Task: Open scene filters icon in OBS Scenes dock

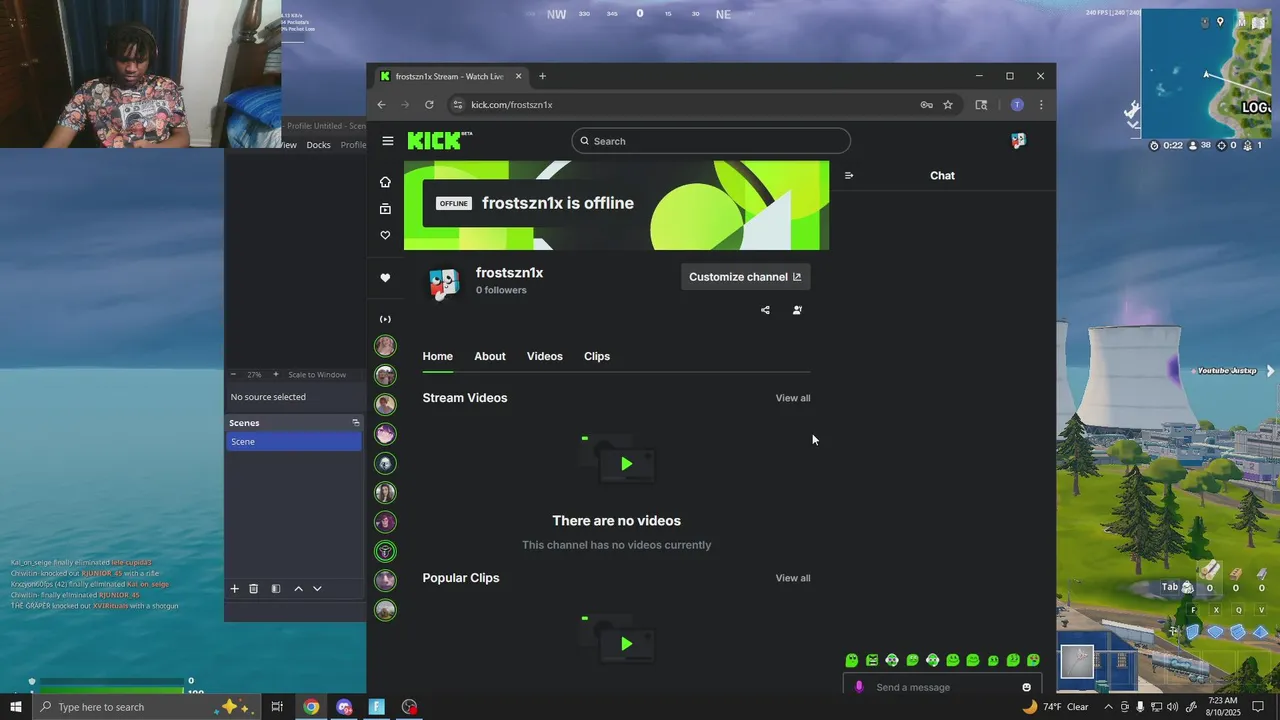Action: point(276,589)
